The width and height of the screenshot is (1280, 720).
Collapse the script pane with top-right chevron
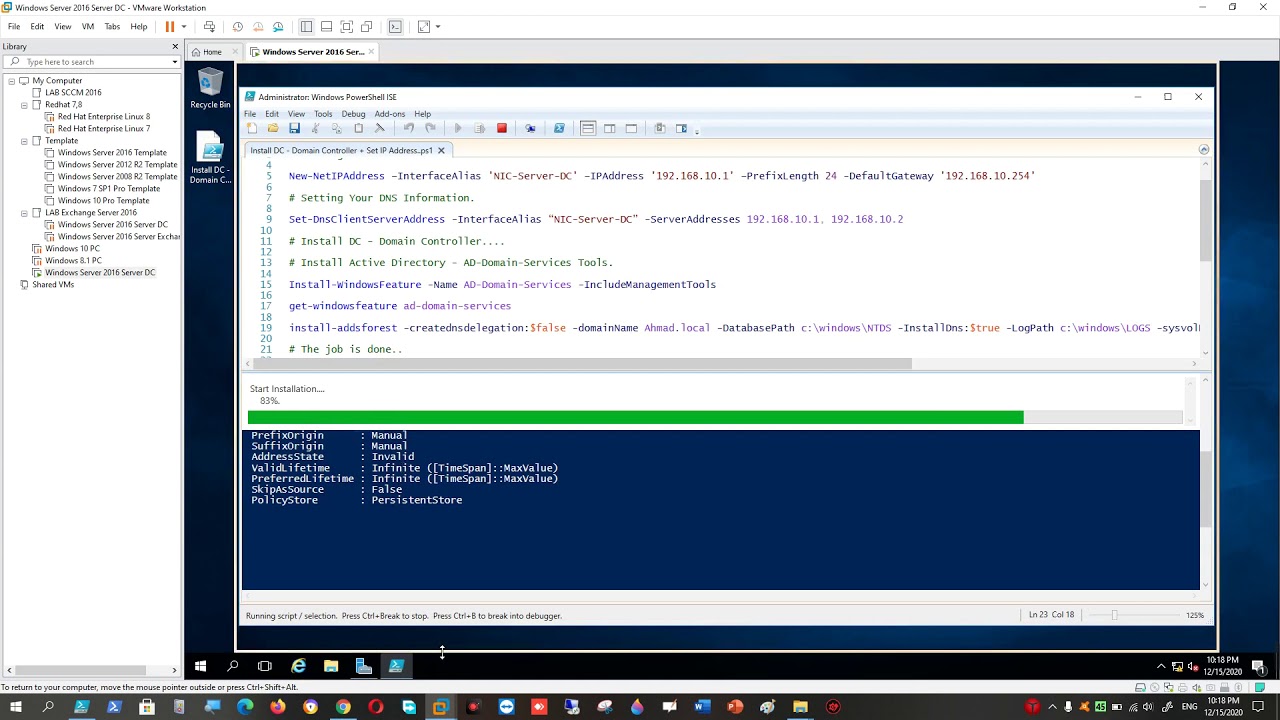[x=1204, y=150]
